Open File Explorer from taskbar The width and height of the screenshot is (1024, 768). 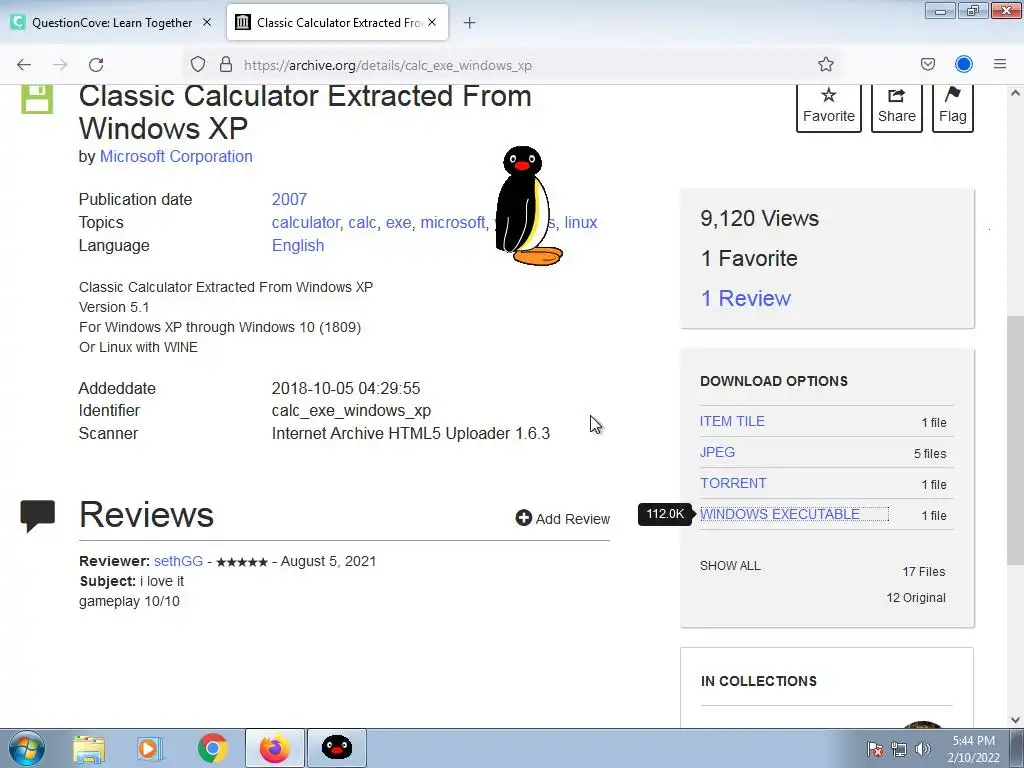pos(88,749)
